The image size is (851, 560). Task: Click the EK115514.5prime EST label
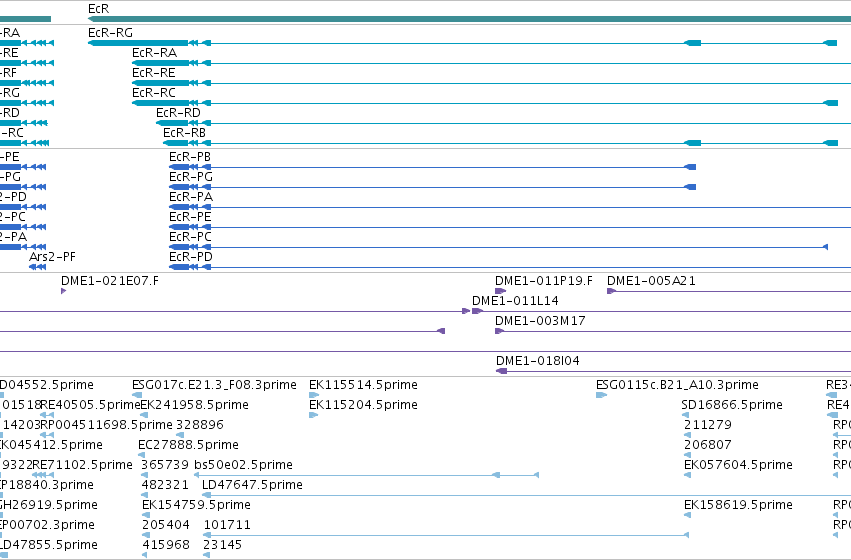[x=363, y=385]
